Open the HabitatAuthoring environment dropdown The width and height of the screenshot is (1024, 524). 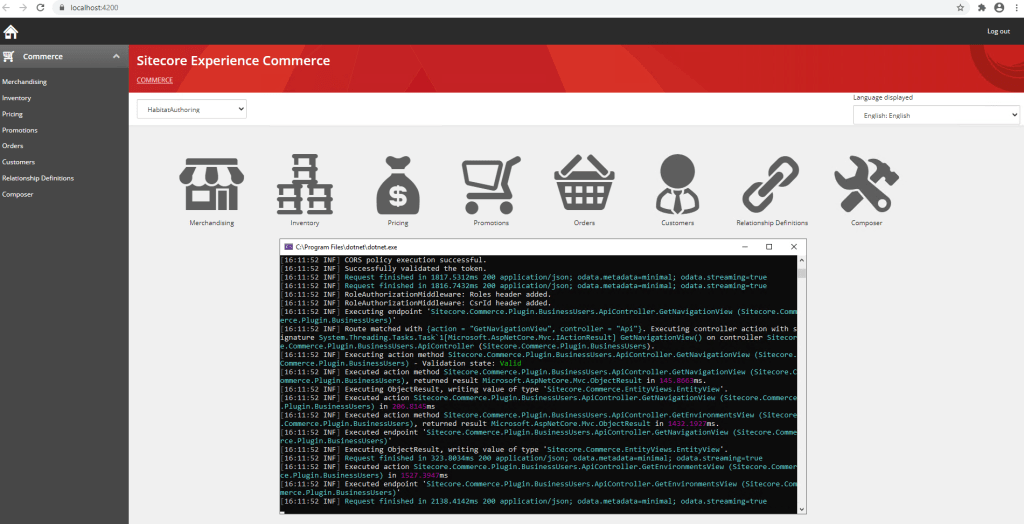[191, 109]
